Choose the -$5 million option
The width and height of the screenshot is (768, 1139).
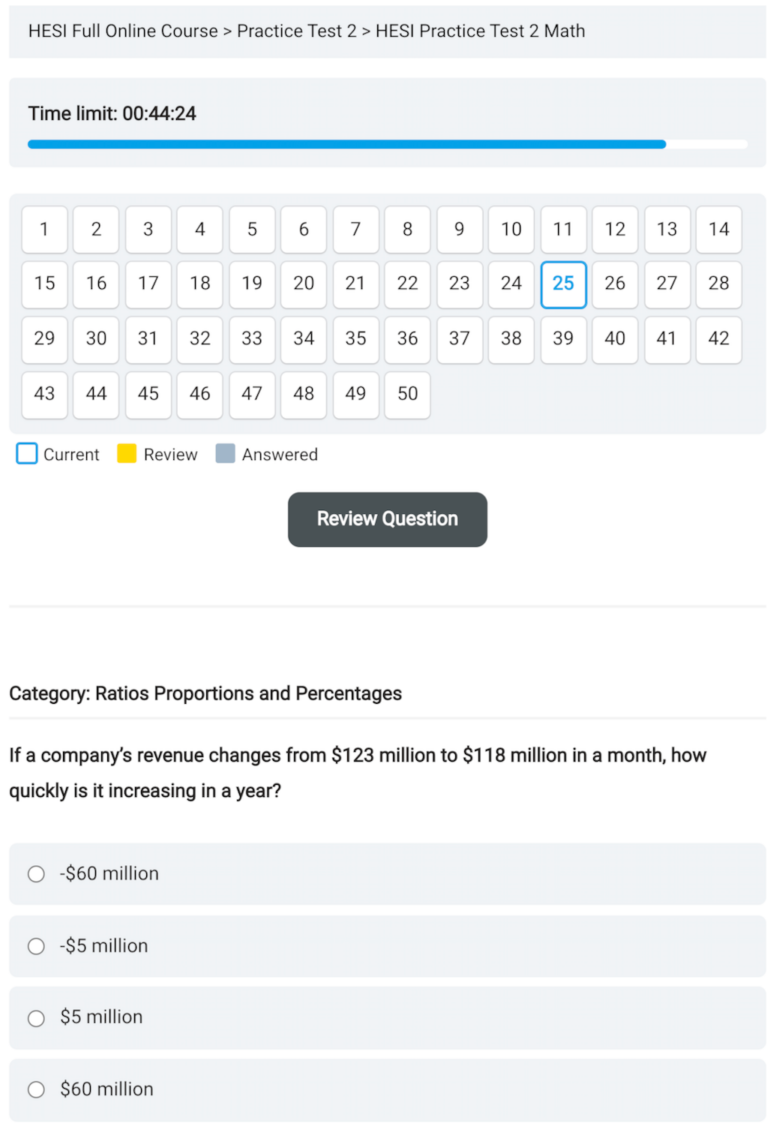[x=36, y=945]
